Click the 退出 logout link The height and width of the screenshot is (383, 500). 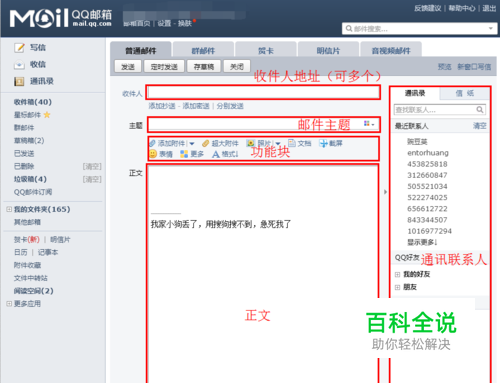pos(489,8)
